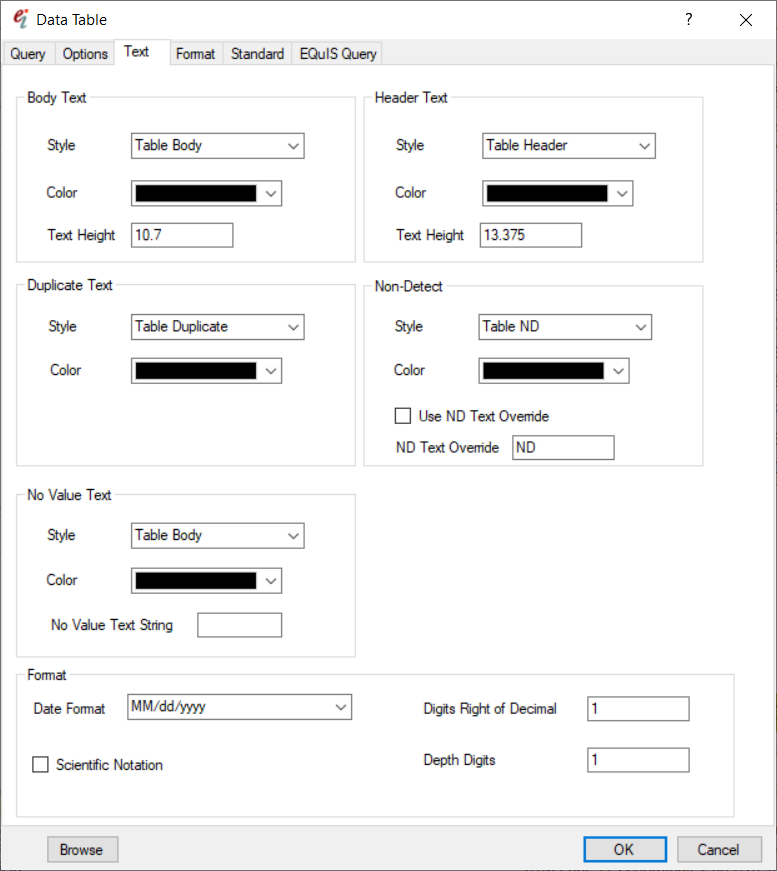Screen dimensions: 777x871
Task: Open the Date Format dropdown
Action: click(x=240, y=707)
